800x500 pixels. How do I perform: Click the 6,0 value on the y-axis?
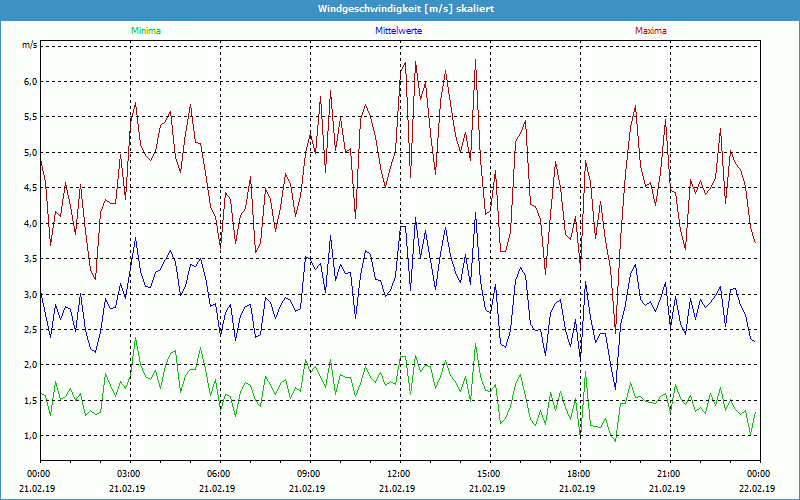click(x=29, y=82)
